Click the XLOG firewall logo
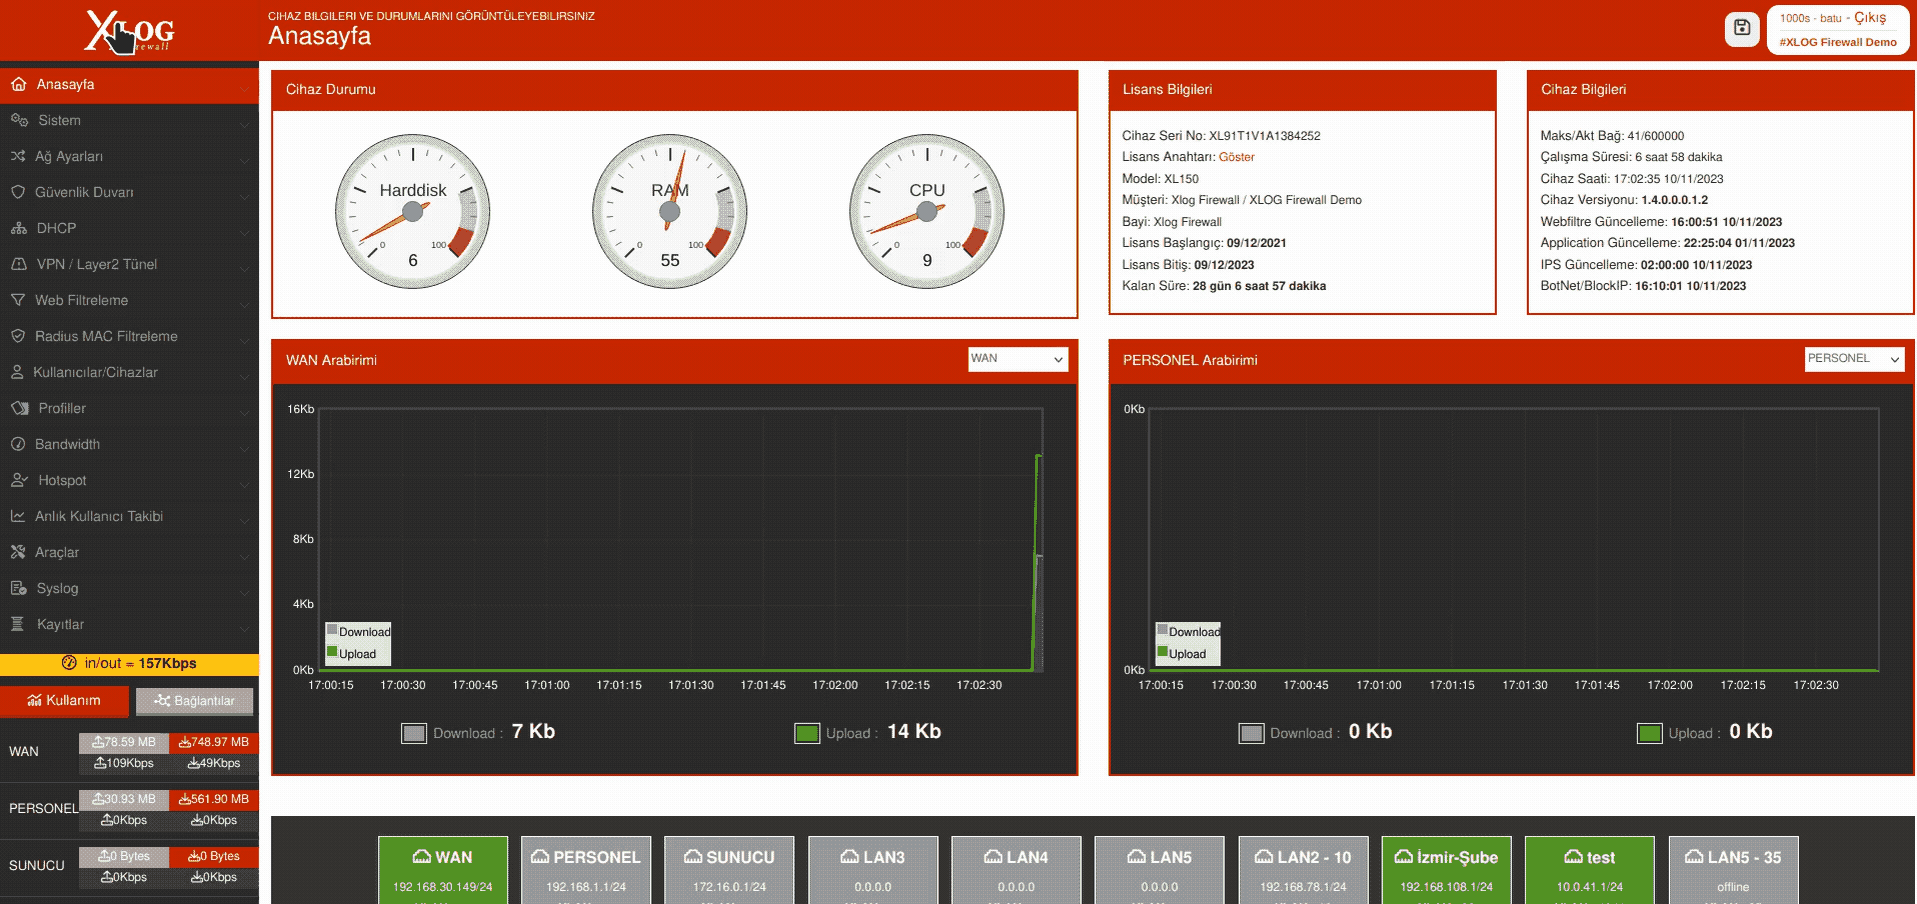Screen dimensions: 1917x904 (x=130, y=31)
